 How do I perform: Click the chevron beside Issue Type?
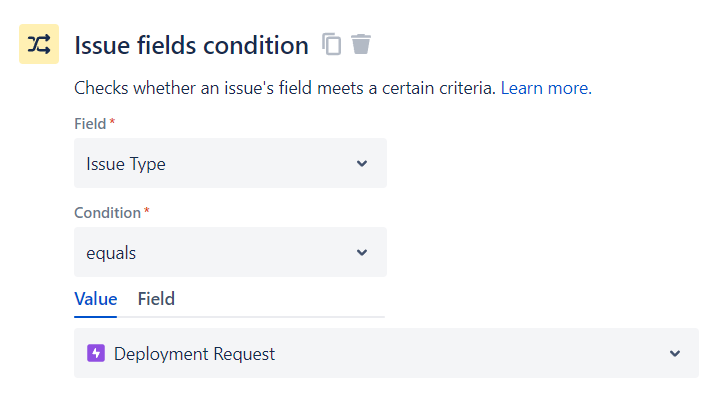pos(362,164)
